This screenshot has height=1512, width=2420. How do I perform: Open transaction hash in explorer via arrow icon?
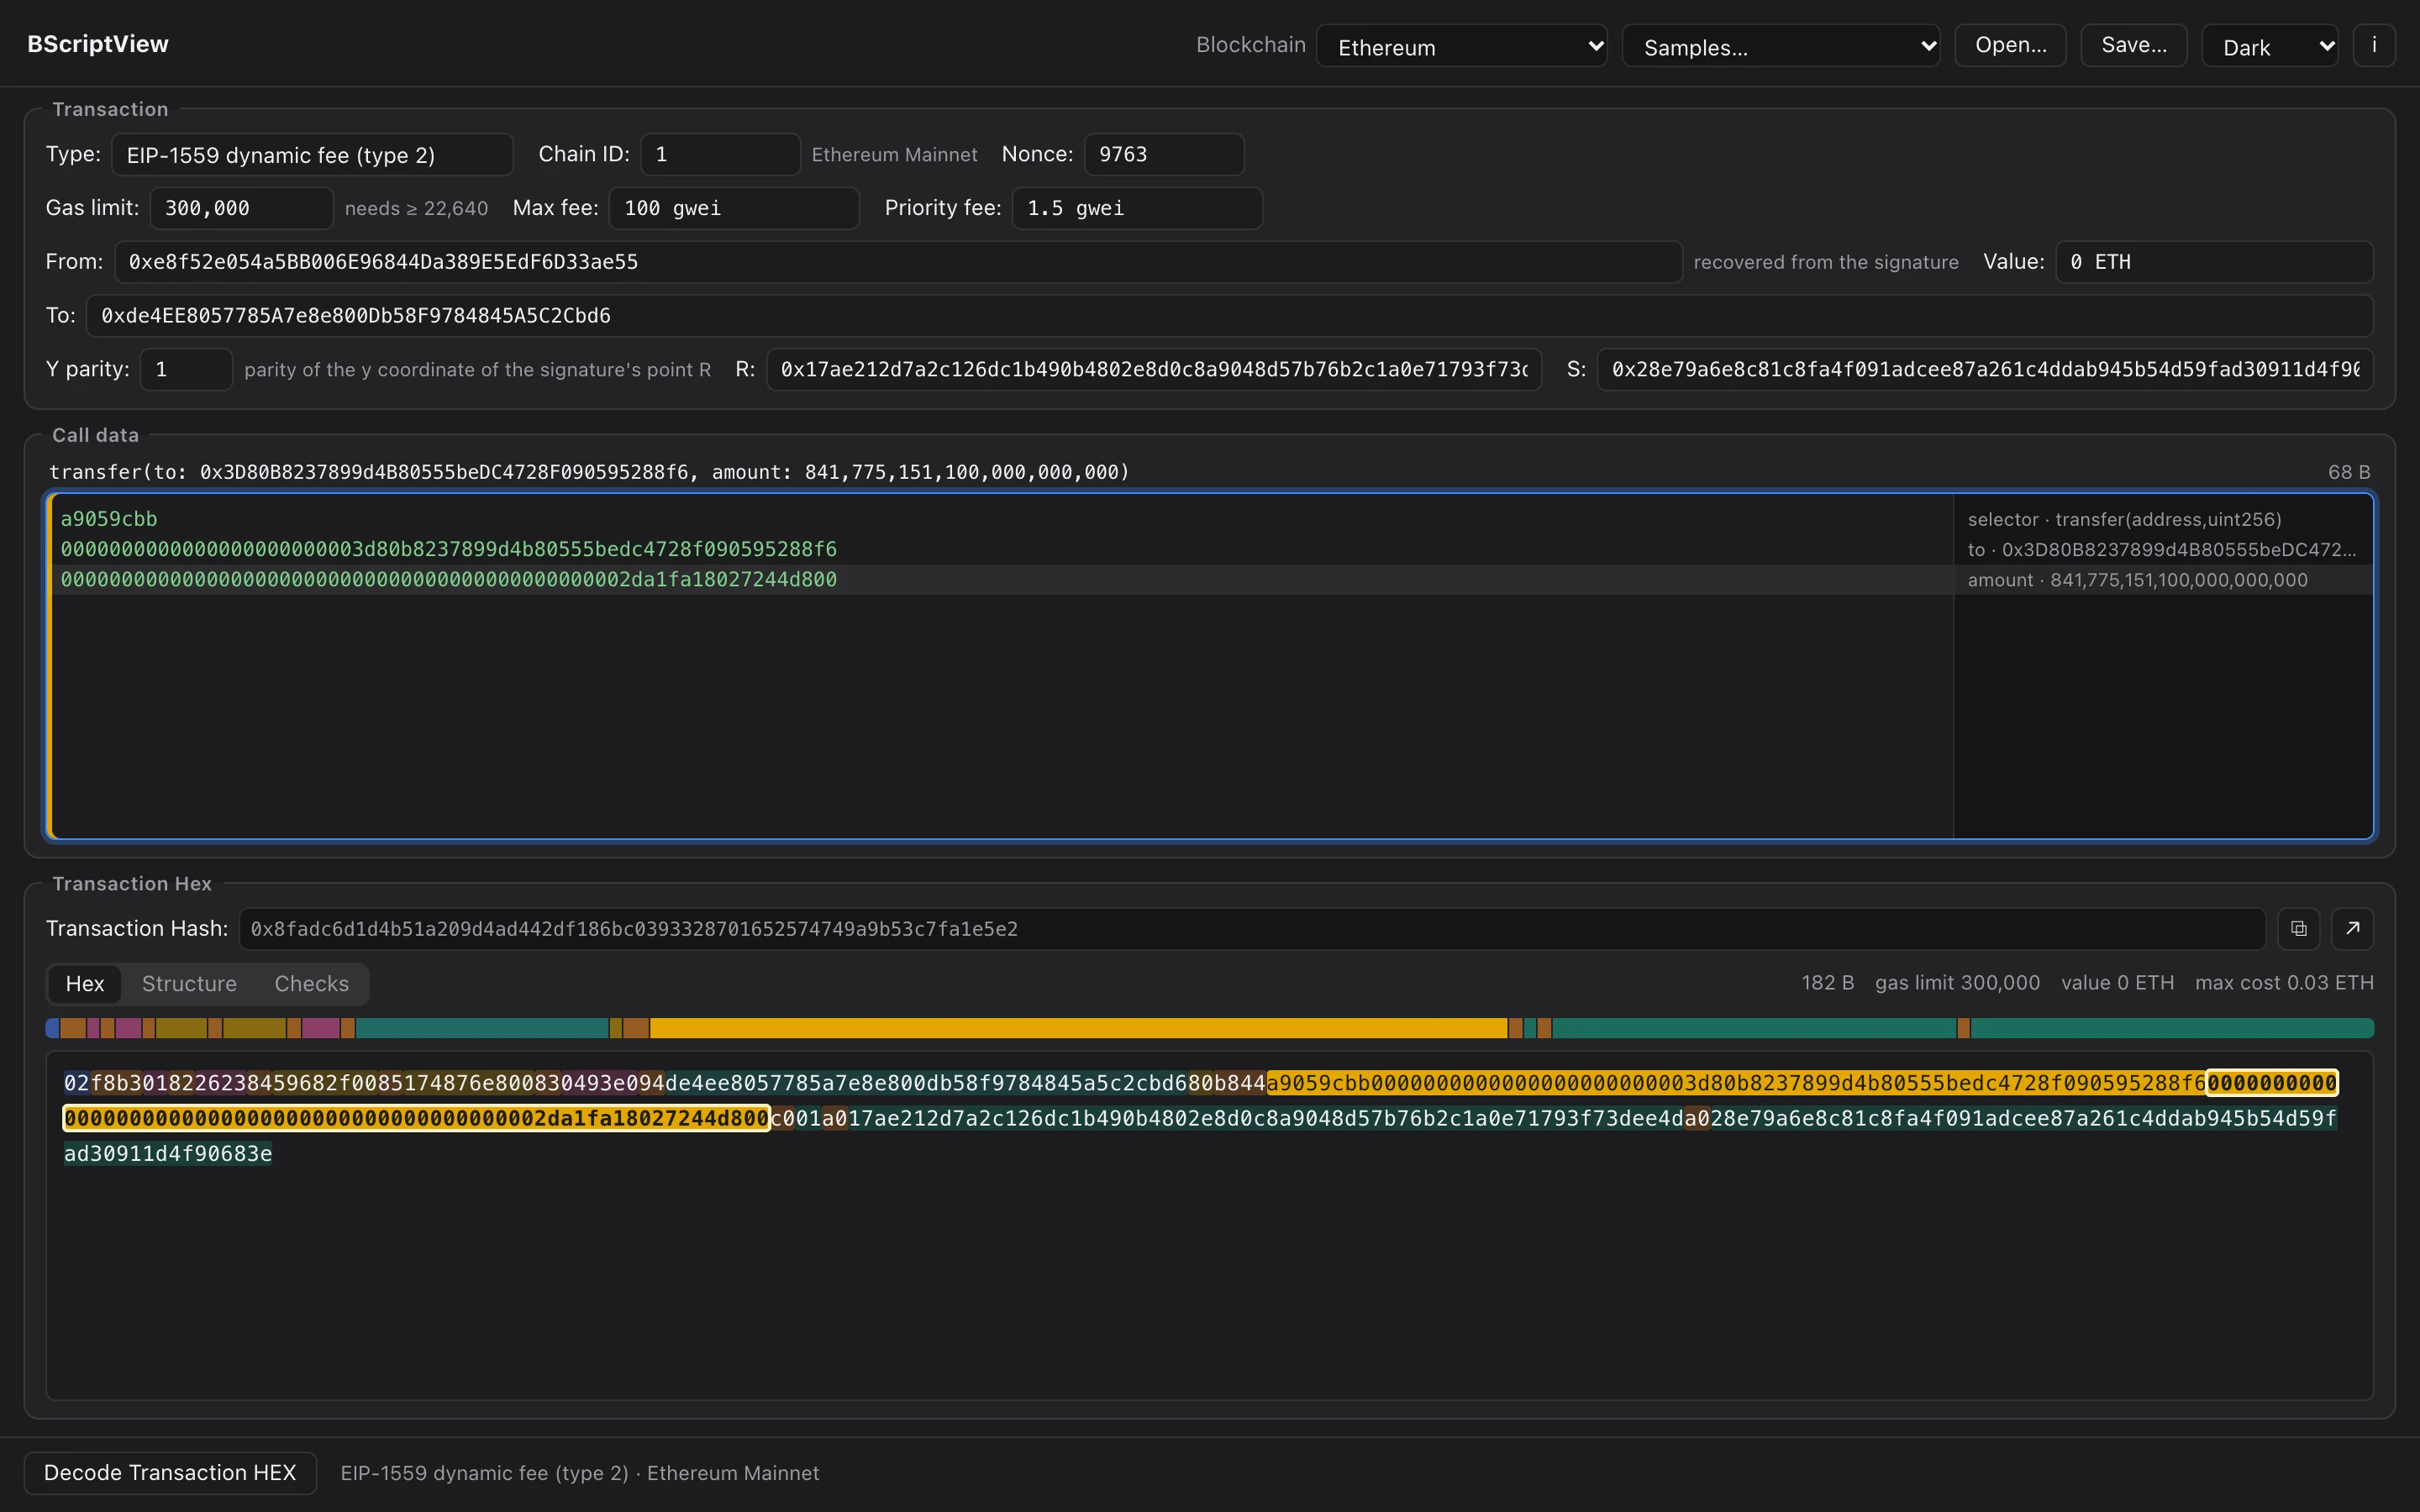(2352, 929)
